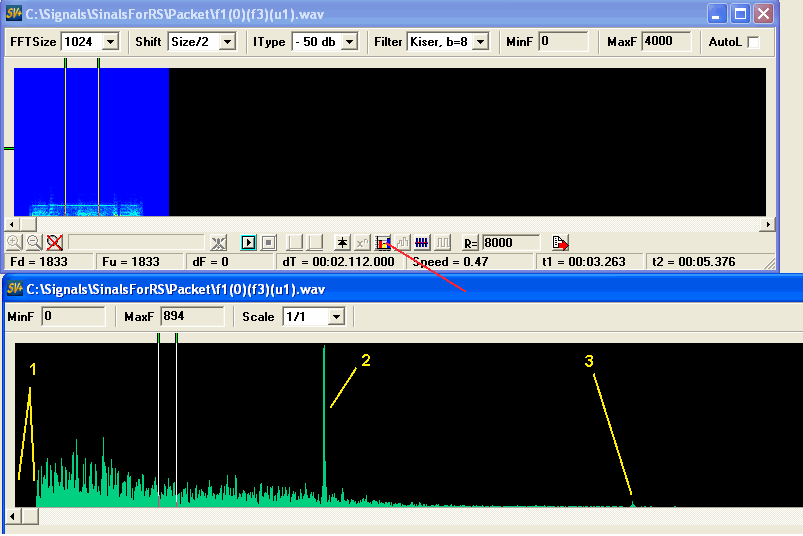Expand the IType -50 db dropdown
Viewport: 803px width, 536px height.
[351, 42]
